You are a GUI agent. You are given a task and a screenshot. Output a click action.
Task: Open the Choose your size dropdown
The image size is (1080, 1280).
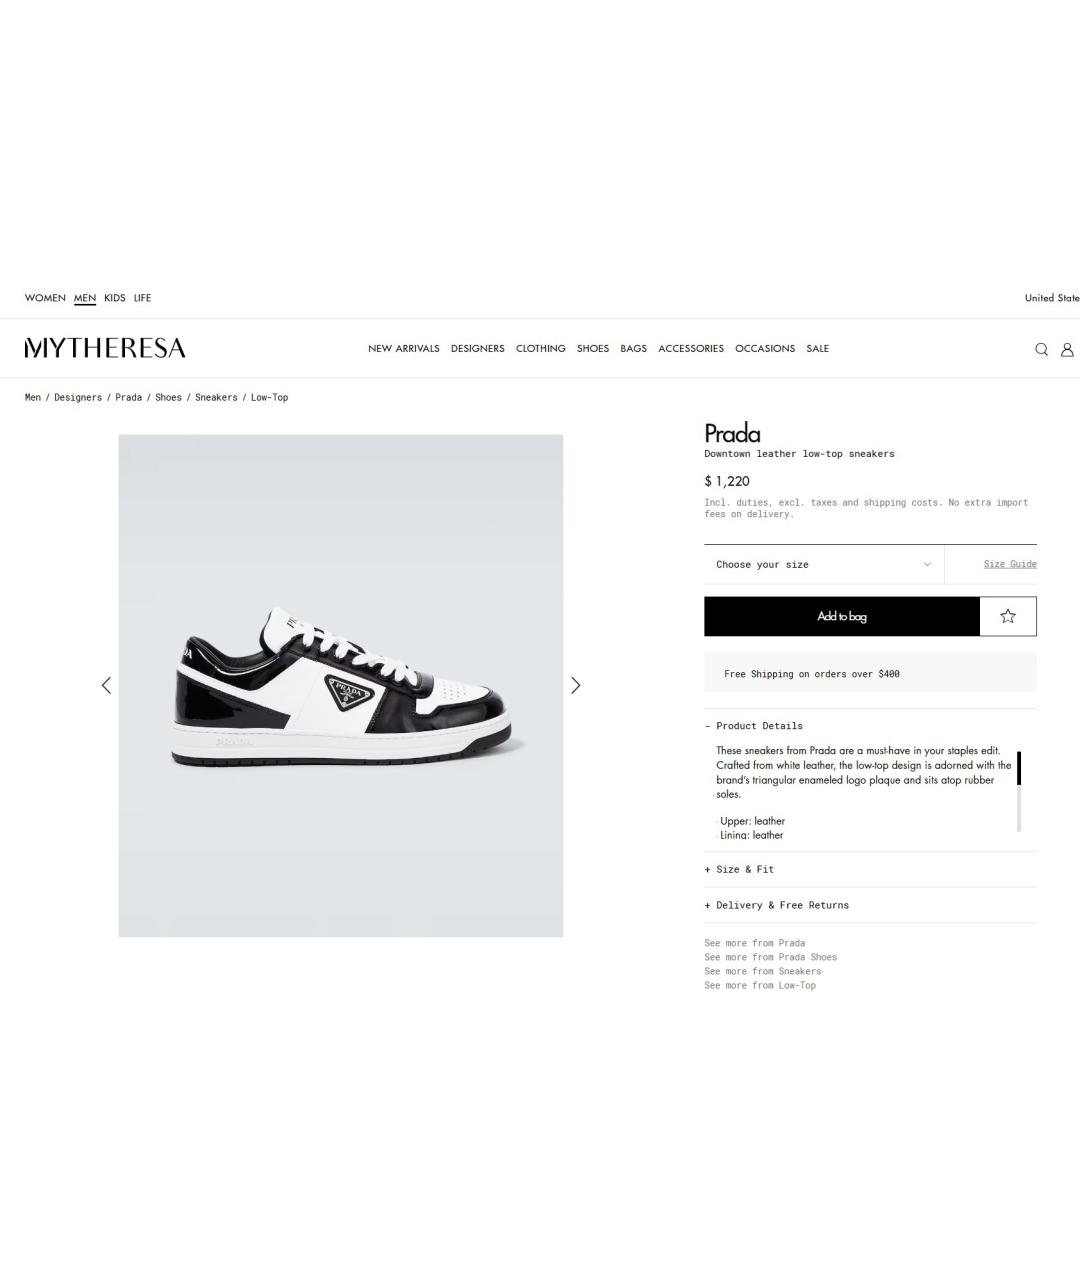824,564
